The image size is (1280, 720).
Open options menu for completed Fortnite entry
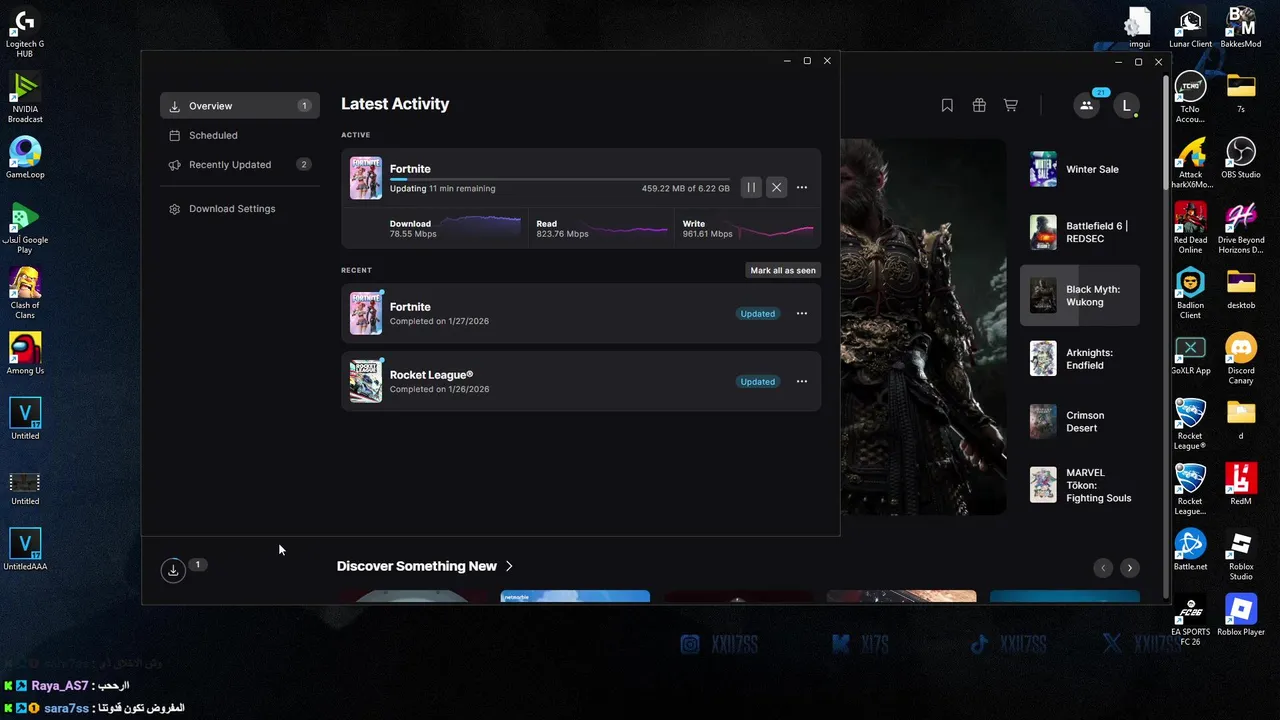pyautogui.click(x=801, y=313)
